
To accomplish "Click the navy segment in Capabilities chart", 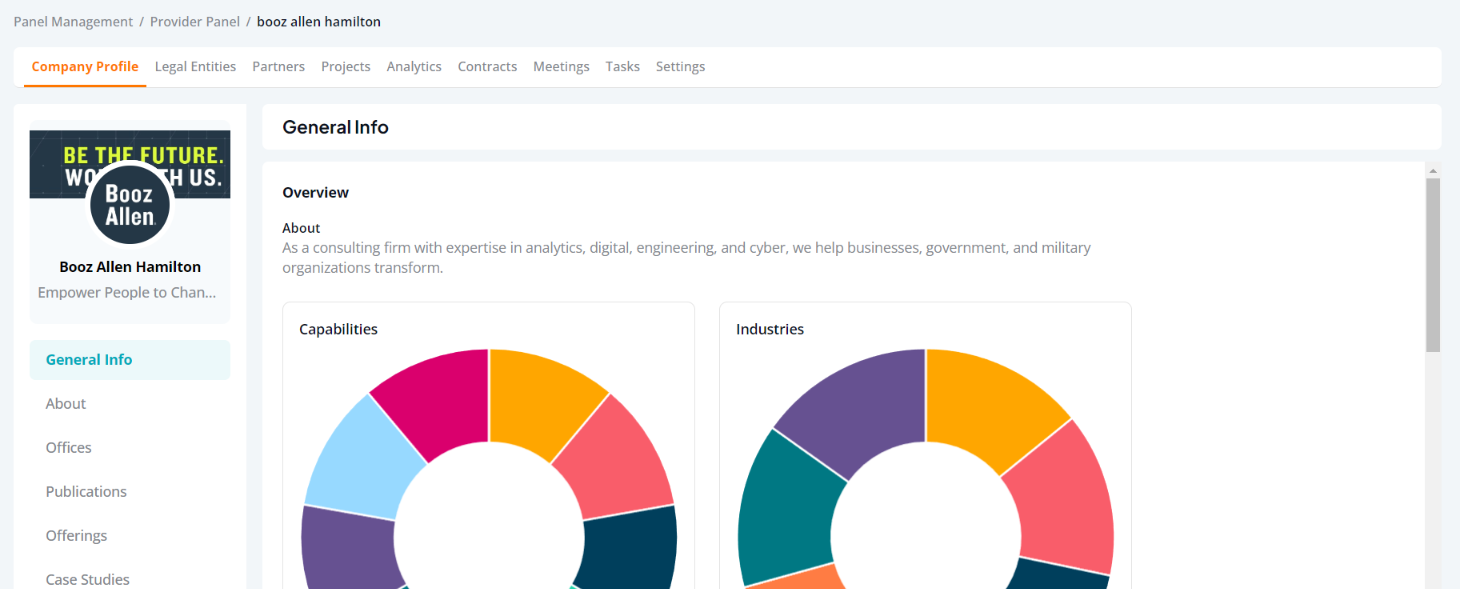I will [628, 547].
